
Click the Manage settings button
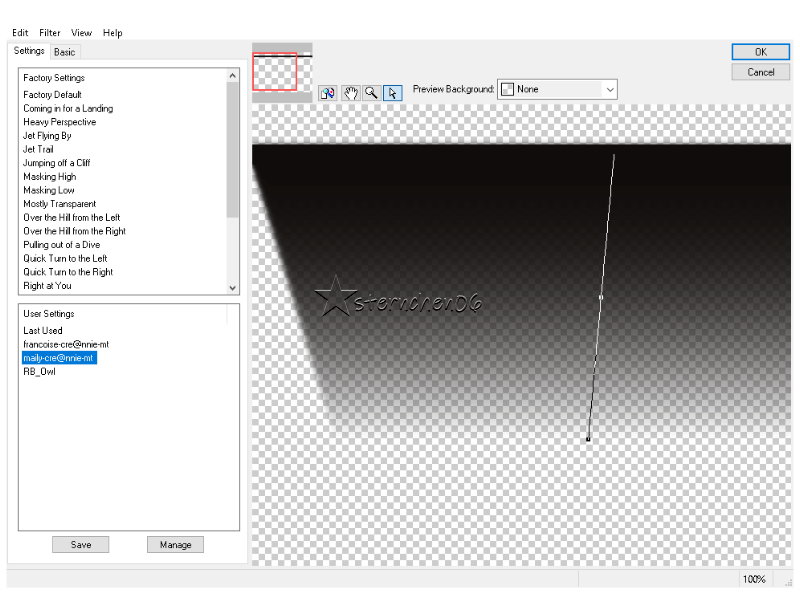(x=175, y=544)
